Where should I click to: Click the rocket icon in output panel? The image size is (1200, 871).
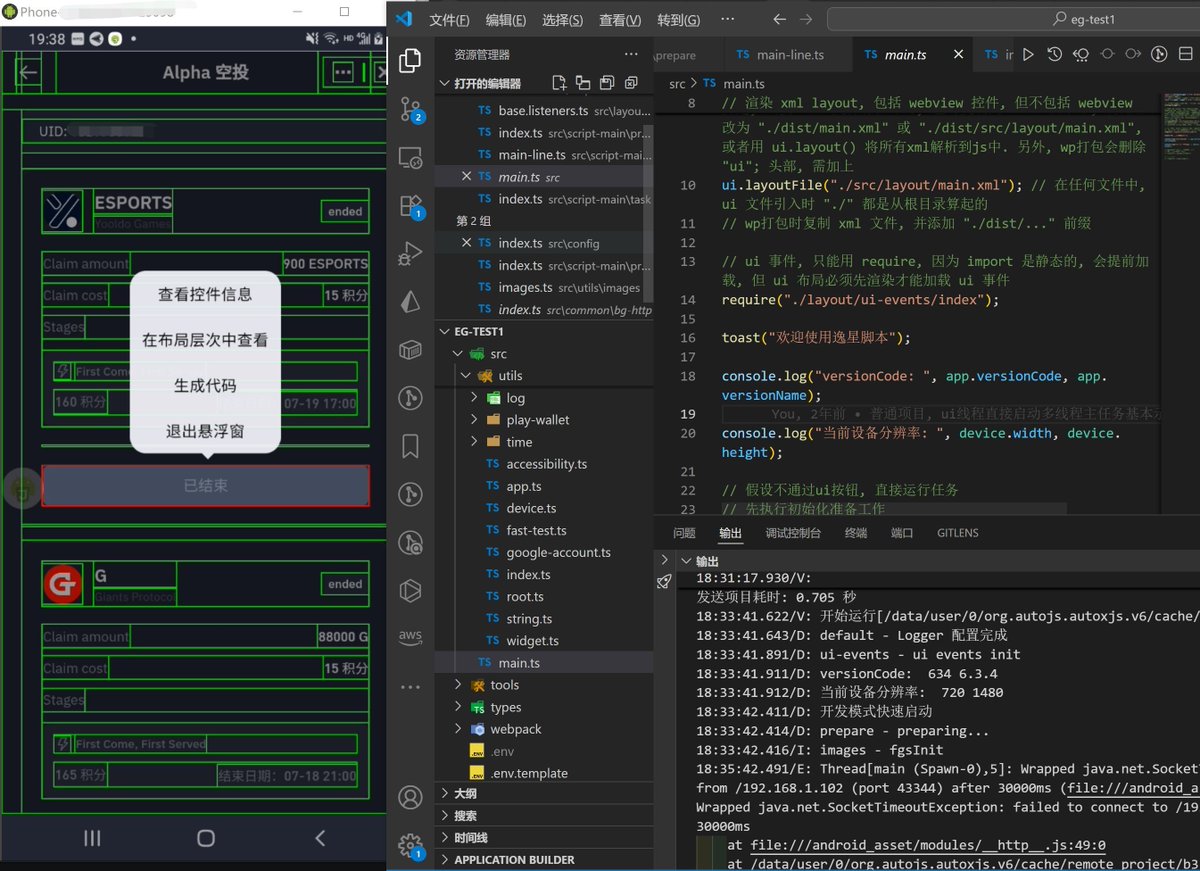665,581
